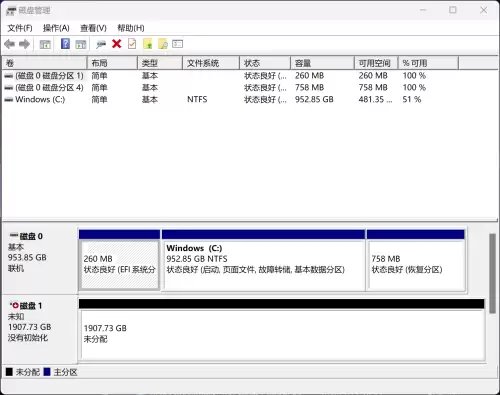Viewport: 500px width, 395px height.
Task: Toggle the show/hide action pane icon
Action: (81, 44)
